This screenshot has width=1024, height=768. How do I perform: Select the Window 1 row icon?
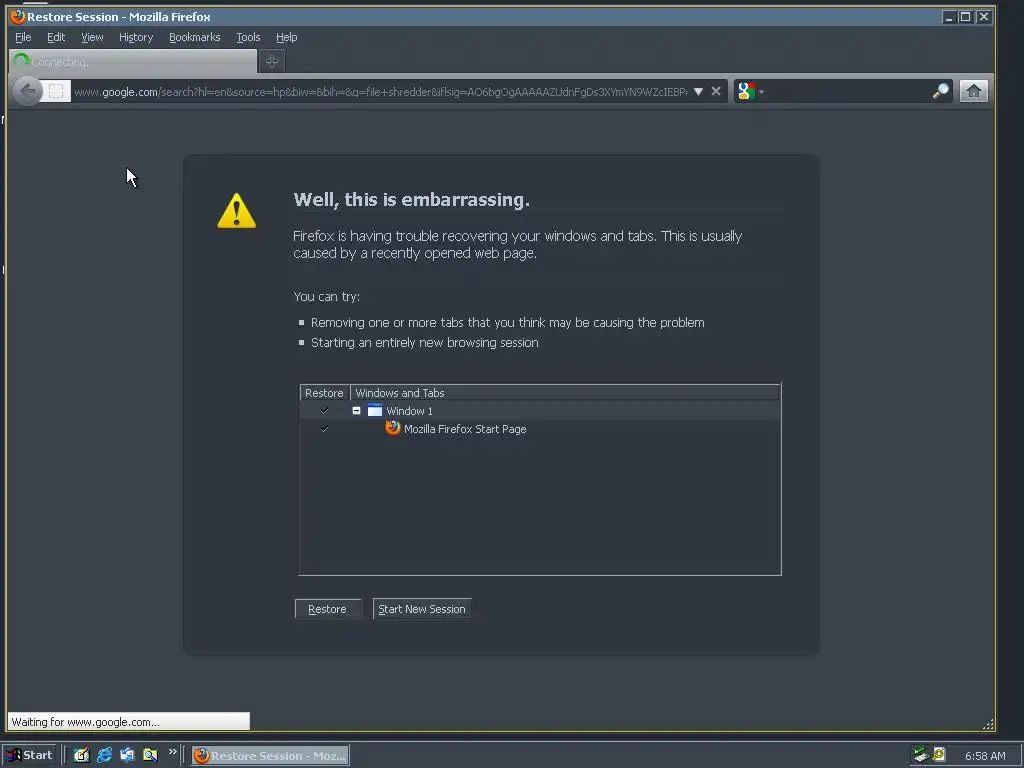(375, 410)
